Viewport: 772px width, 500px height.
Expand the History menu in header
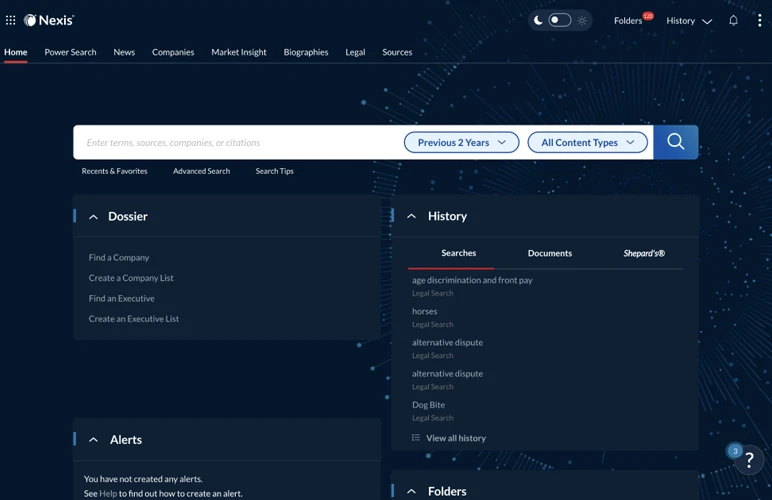(x=688, y=20)
